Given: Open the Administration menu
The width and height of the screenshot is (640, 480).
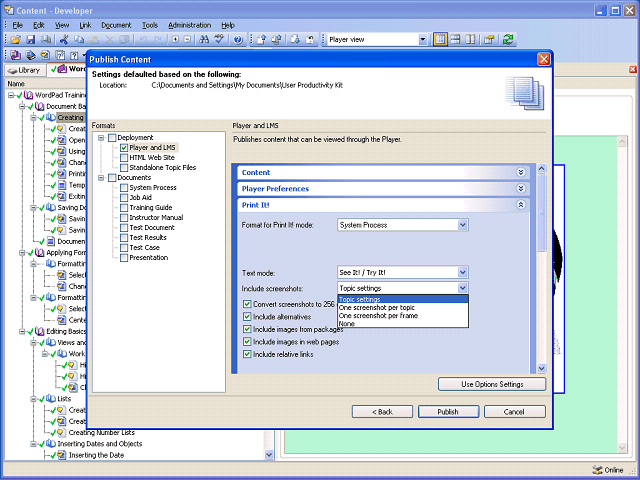Looking at the screenshot, I should pos(189,25).
